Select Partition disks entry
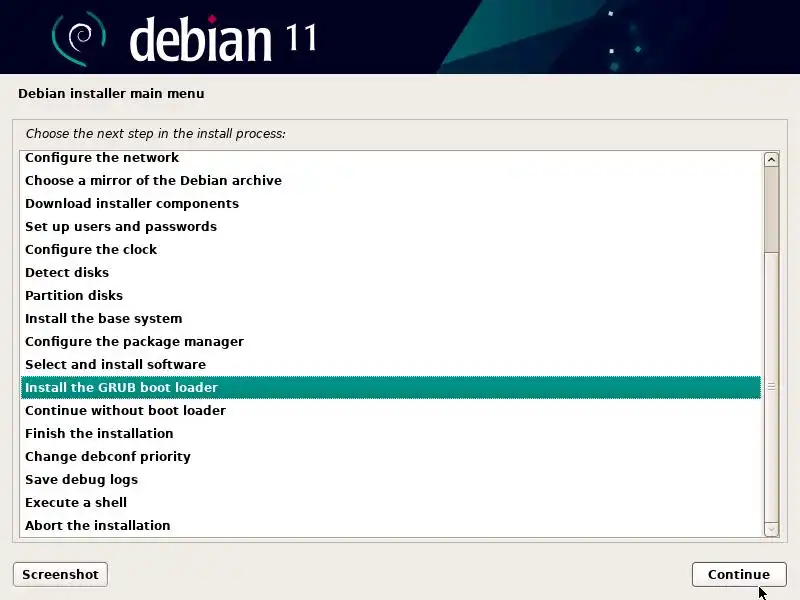The height and width of the screenshot is (600, 800). (x=391, y=295)
